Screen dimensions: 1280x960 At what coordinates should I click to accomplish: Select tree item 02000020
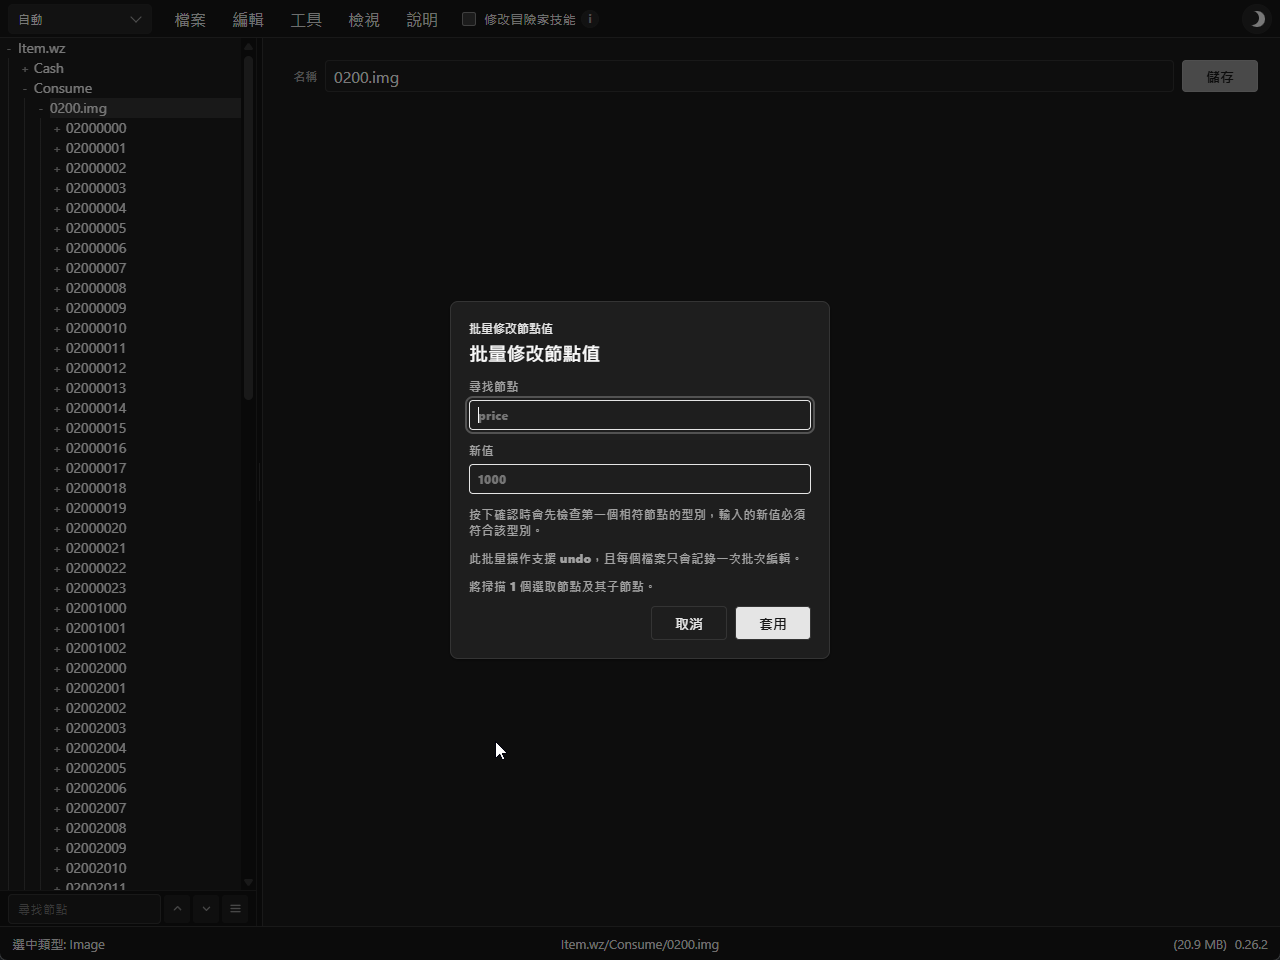96,528
